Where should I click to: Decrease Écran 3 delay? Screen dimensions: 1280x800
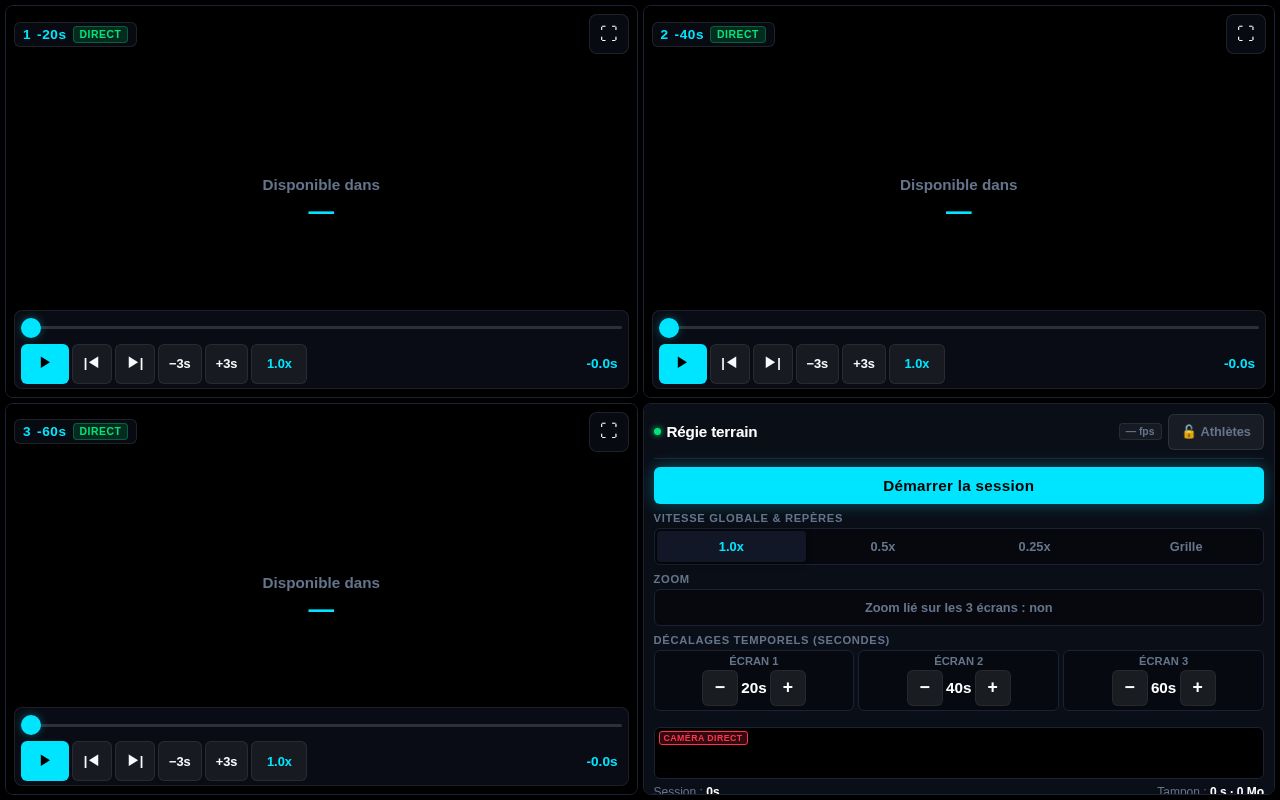pos(1130,688)
